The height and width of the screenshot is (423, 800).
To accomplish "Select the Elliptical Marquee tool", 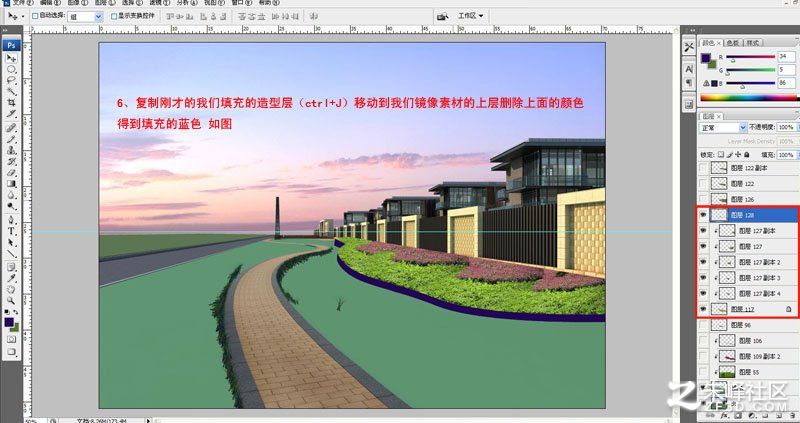I will coord(11,69).
